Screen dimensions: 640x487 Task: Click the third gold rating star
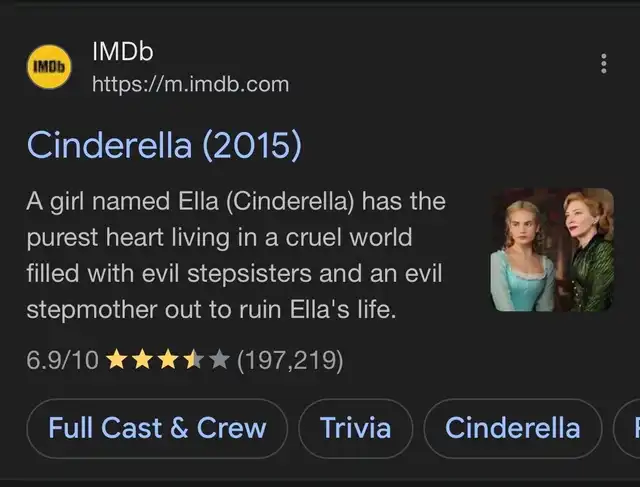click(x=168, y=360)
